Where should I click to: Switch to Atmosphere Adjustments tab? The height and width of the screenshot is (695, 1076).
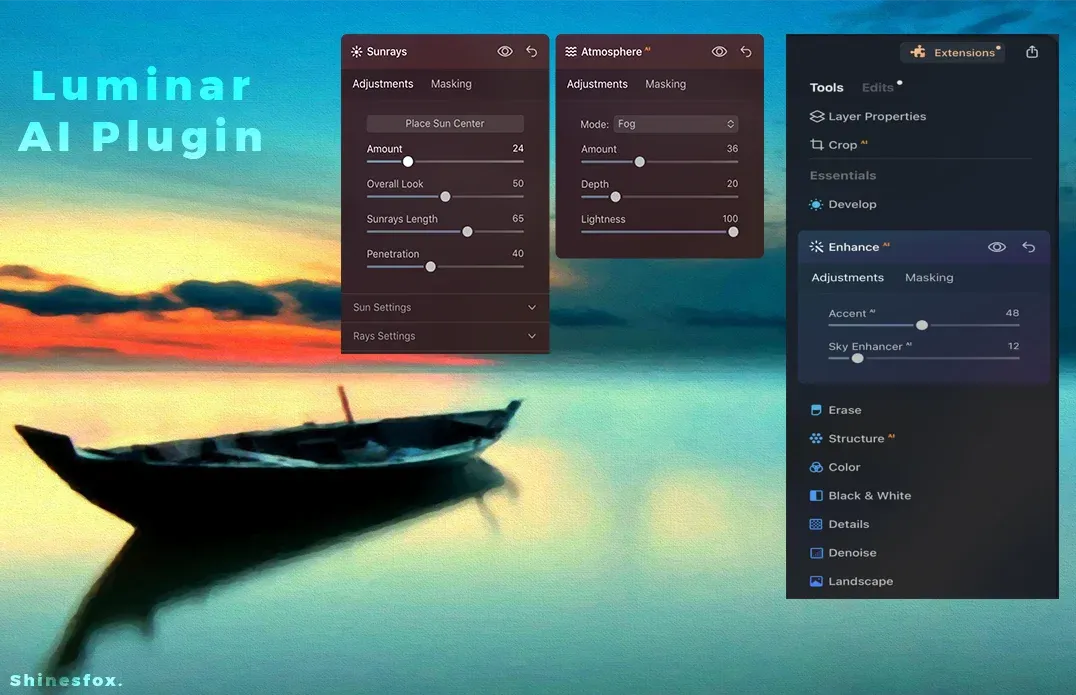tap(597, 84)
